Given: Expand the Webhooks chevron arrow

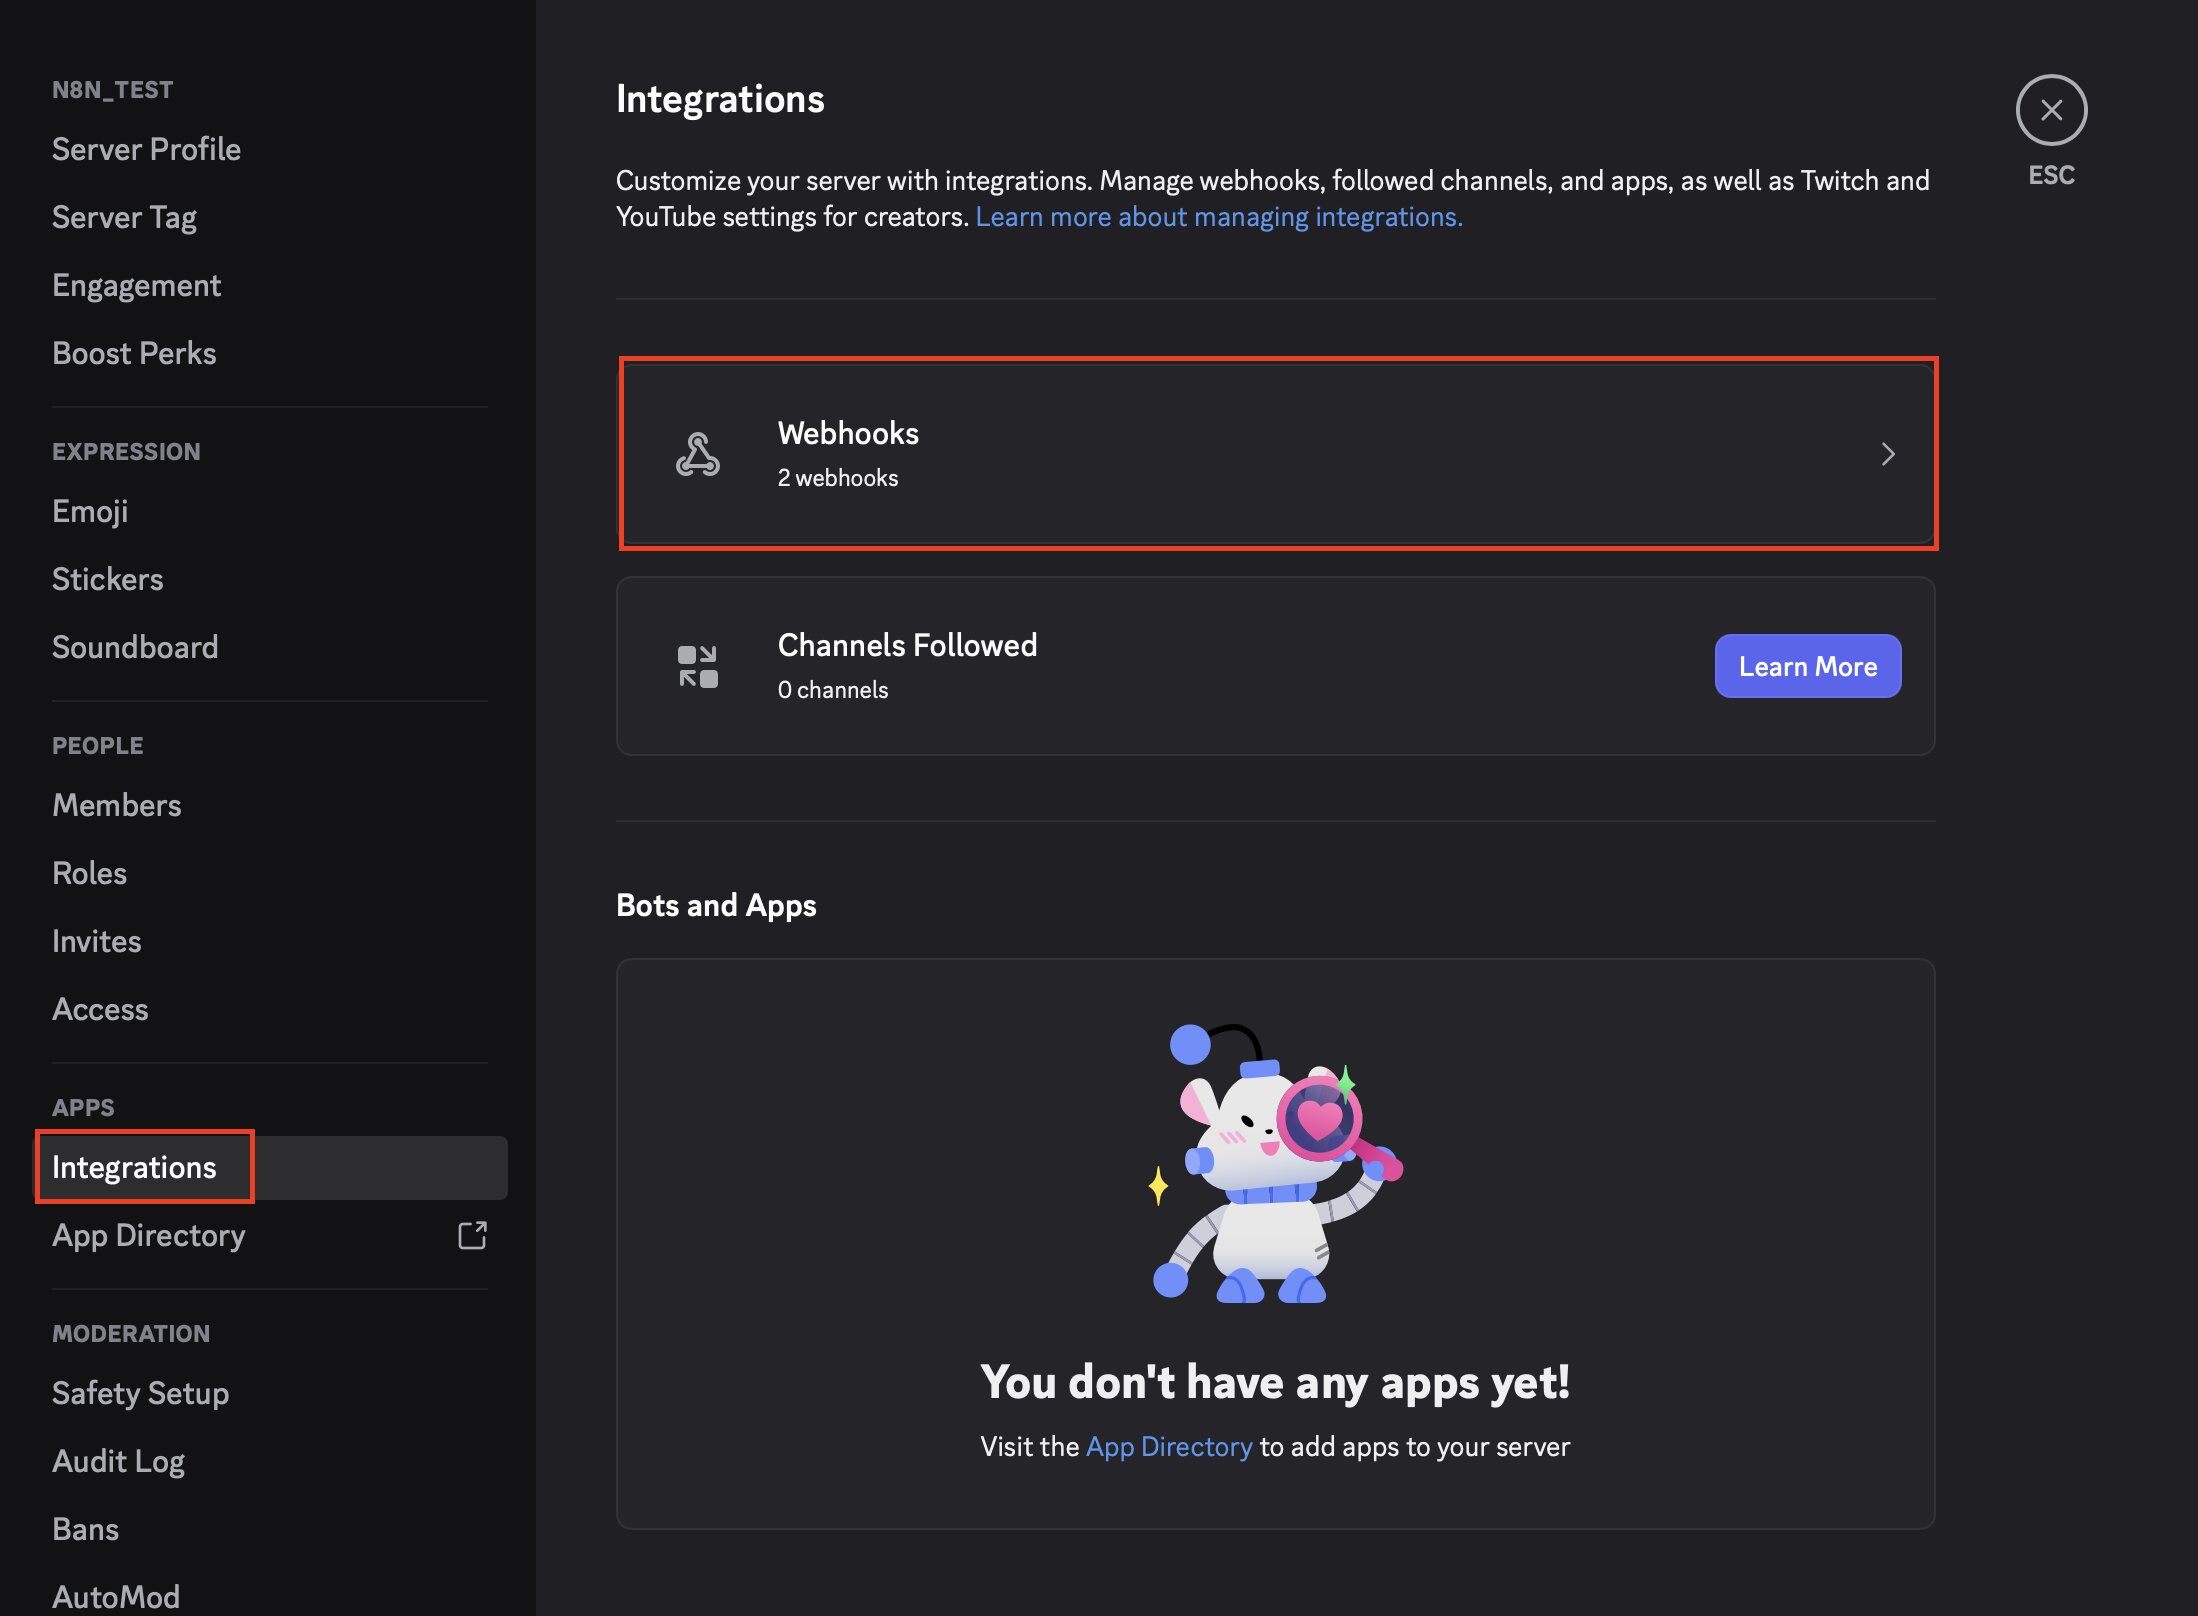Looking at the screenshot, I should point(1888,454).
